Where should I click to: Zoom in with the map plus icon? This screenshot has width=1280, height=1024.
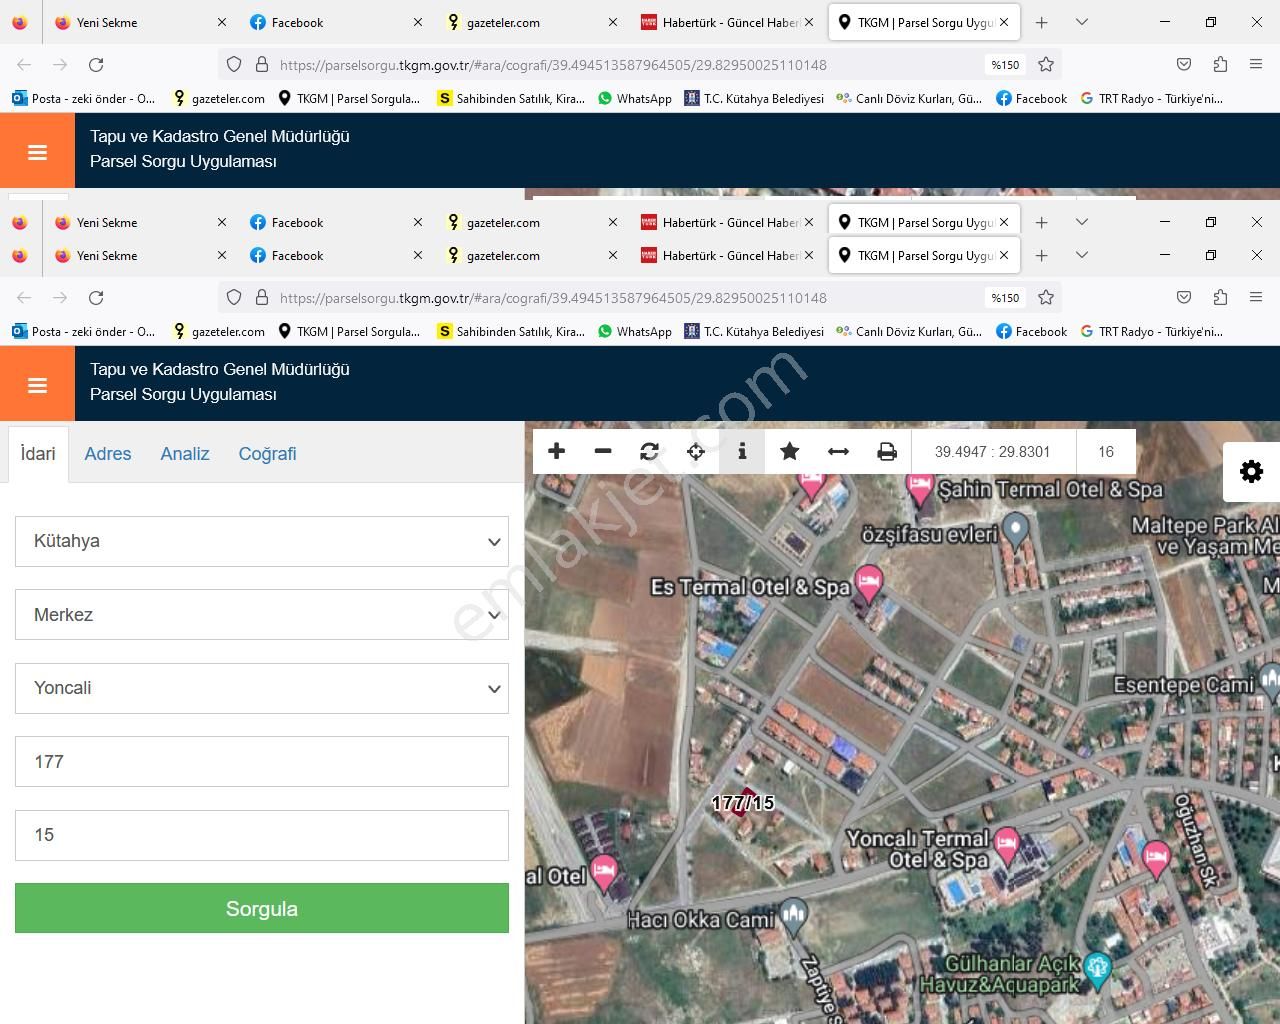click(557, 451)
